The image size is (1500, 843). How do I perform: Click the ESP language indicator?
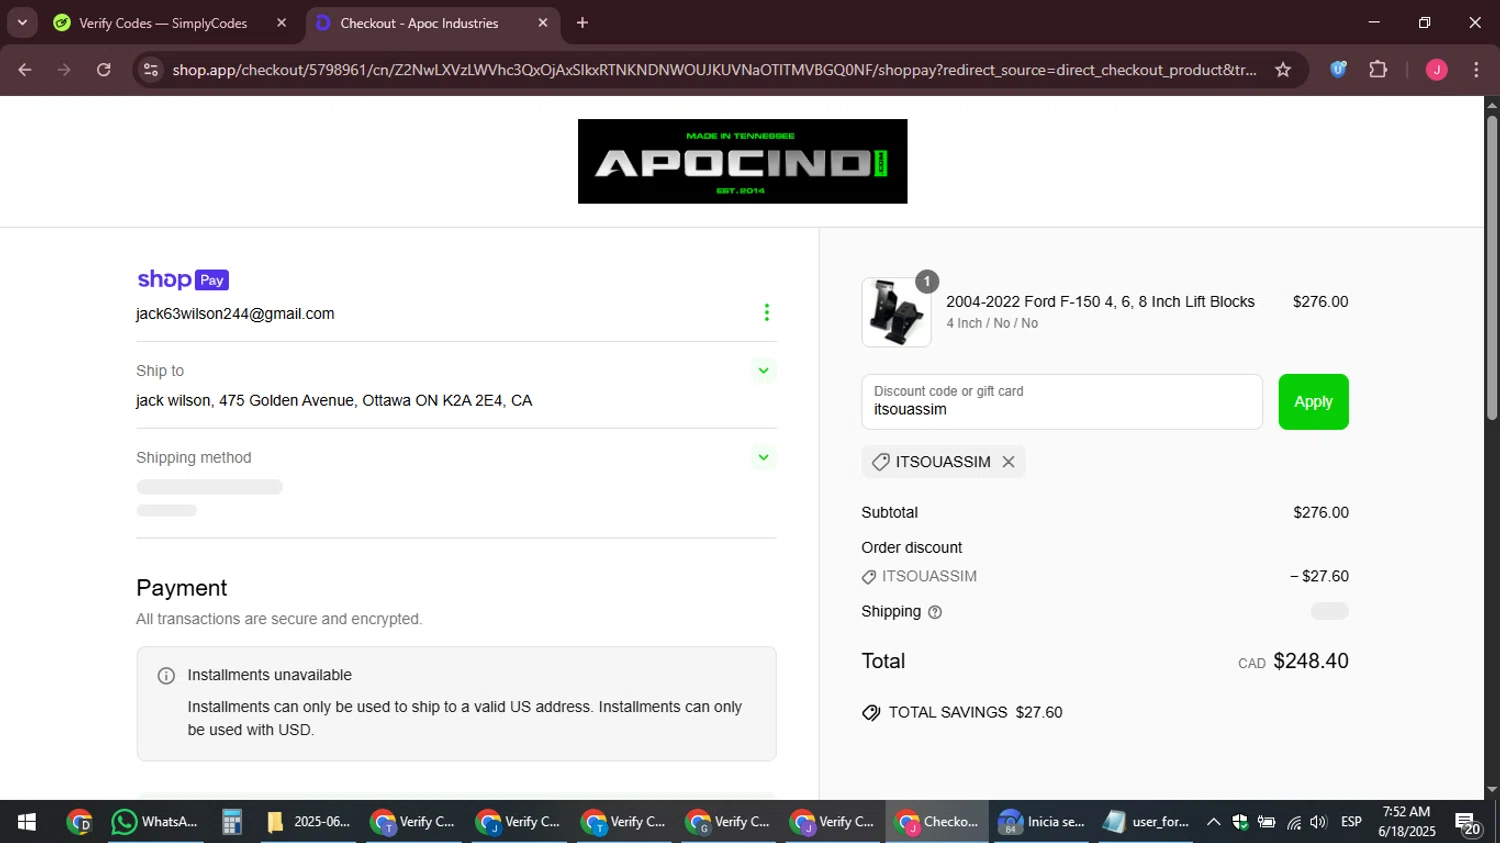tap(1351, 822)
